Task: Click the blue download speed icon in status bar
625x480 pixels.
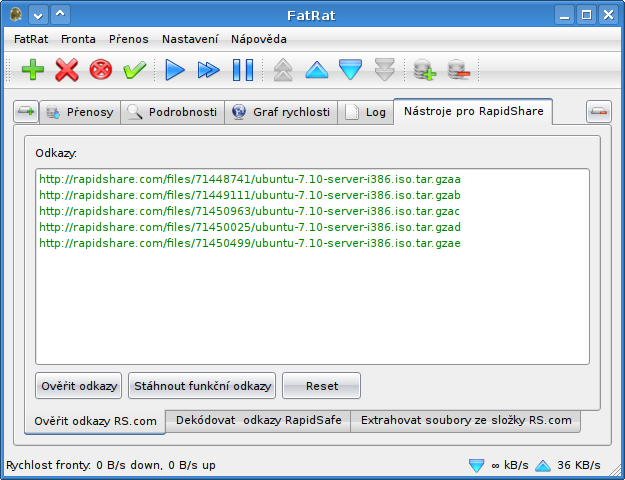Action: 476,465
